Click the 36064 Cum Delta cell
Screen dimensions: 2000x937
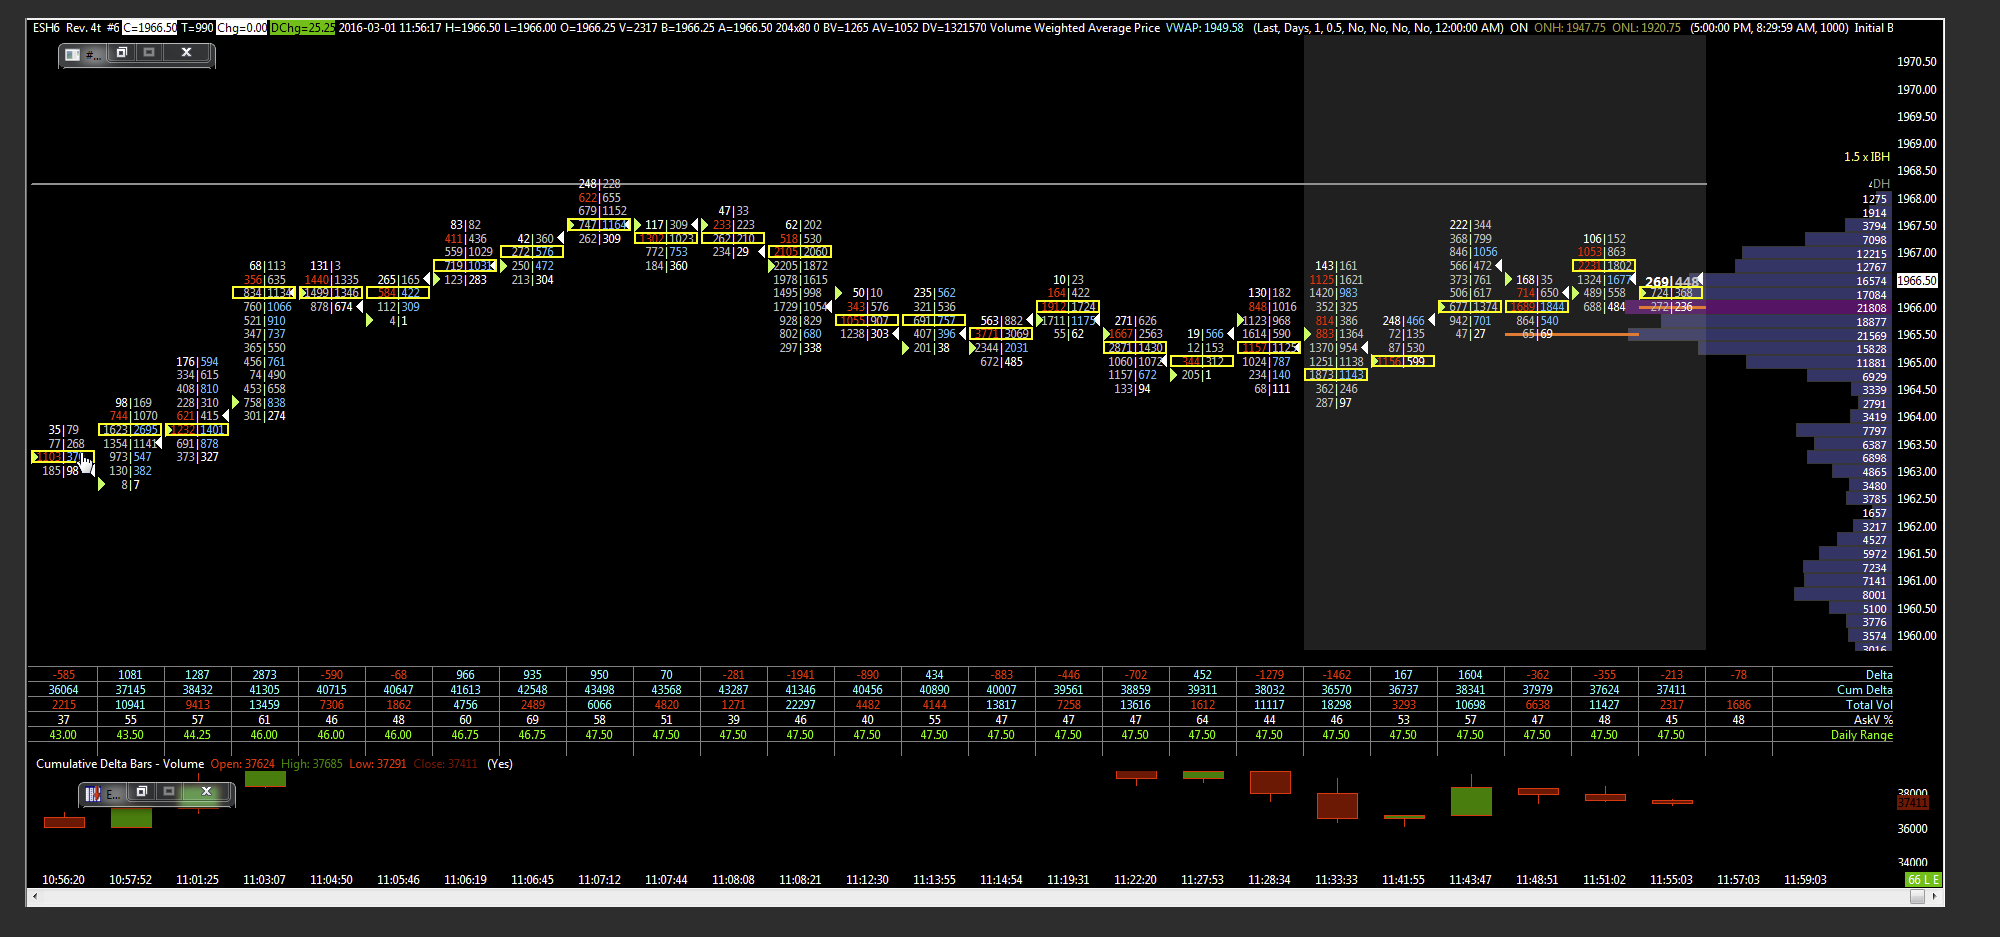pyautogui.click(x=63, y=690)
